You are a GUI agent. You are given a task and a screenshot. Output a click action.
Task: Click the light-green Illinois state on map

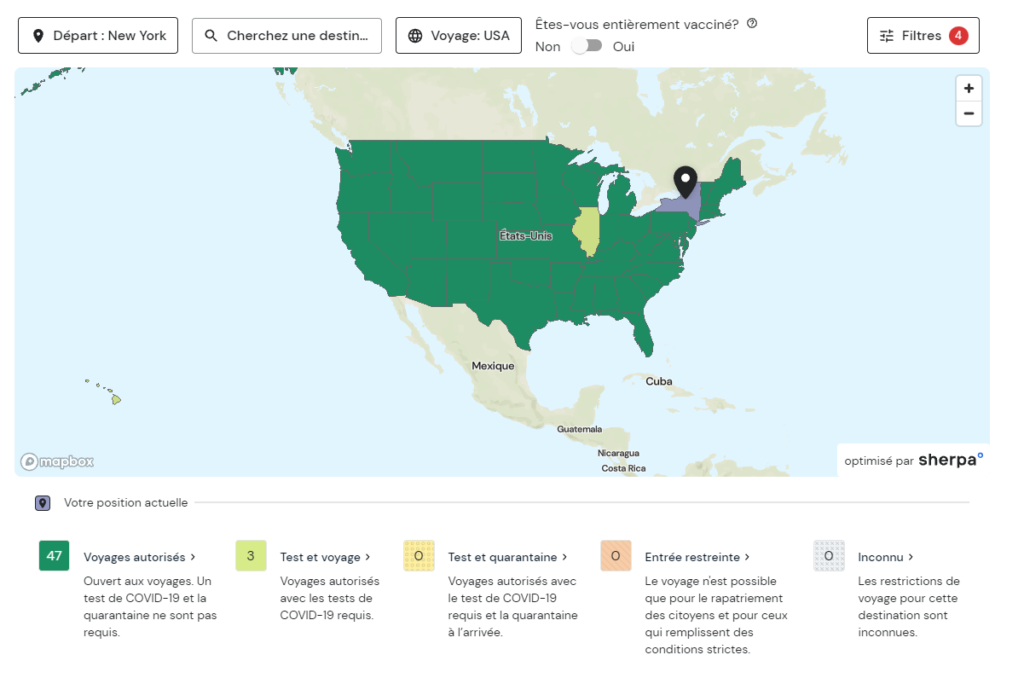(x=586, y=231)
